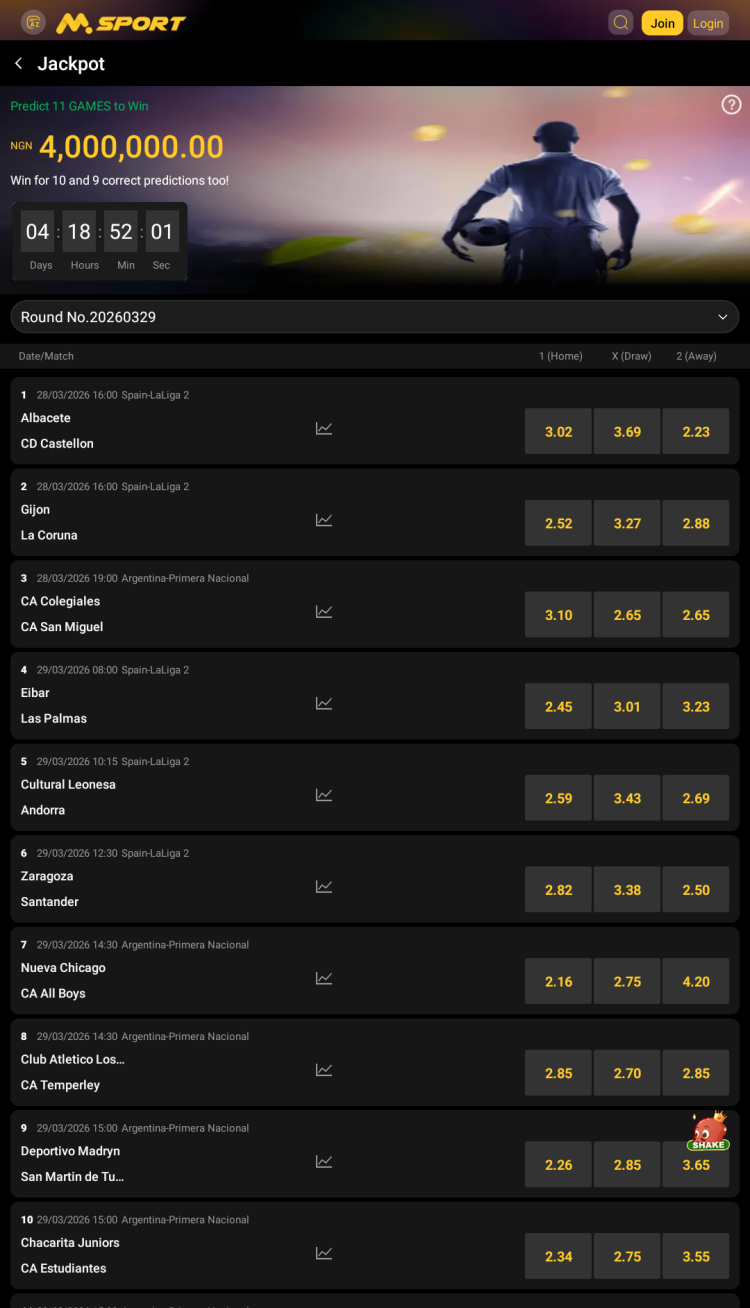Open stats chart for Eibar match

(324, 703)
